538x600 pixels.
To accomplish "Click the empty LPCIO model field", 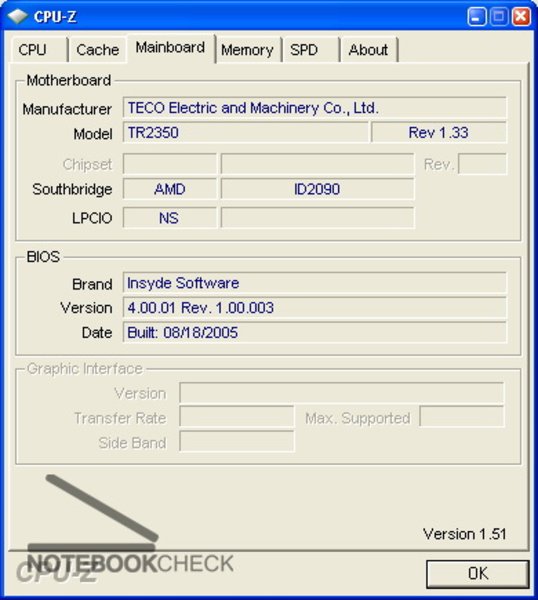I will [317, 218].
